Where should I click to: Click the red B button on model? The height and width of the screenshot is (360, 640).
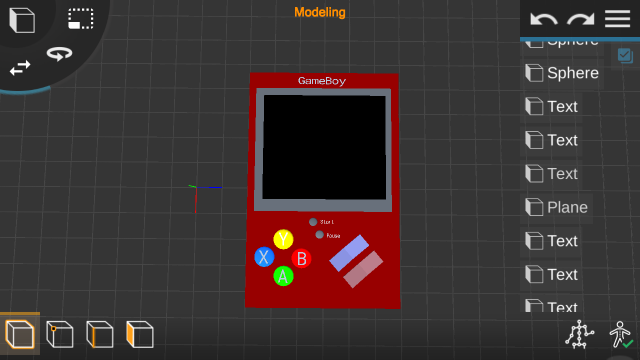[302, 258]
